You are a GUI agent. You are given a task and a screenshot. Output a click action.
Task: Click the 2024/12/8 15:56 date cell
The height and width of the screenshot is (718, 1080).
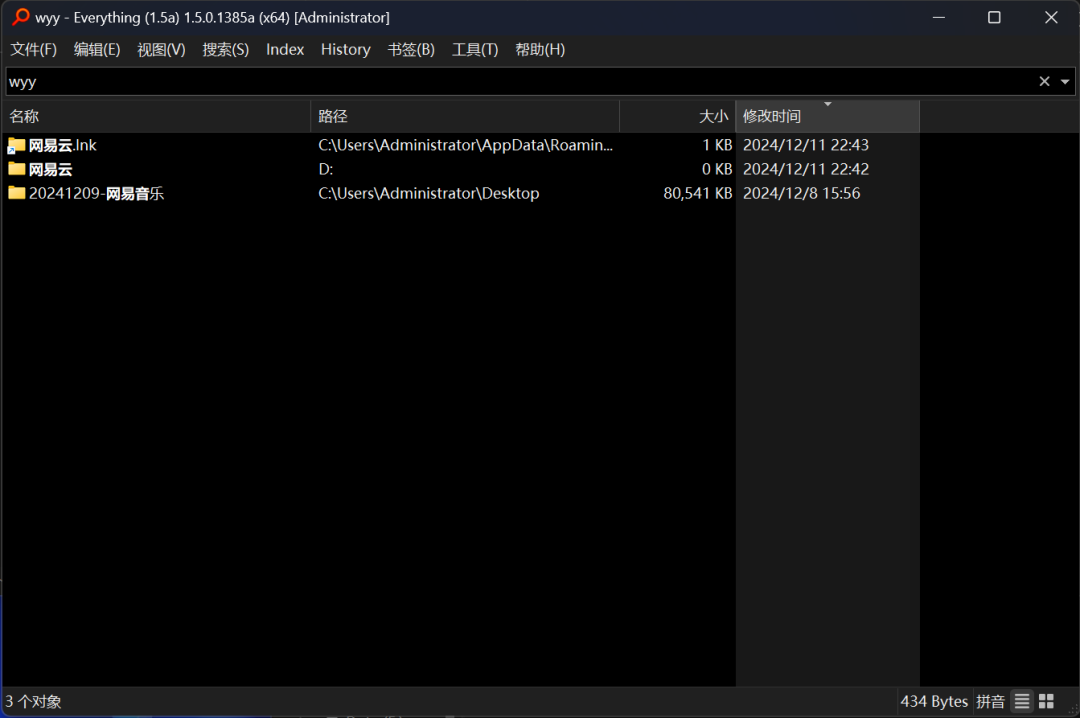coord(802,194)
